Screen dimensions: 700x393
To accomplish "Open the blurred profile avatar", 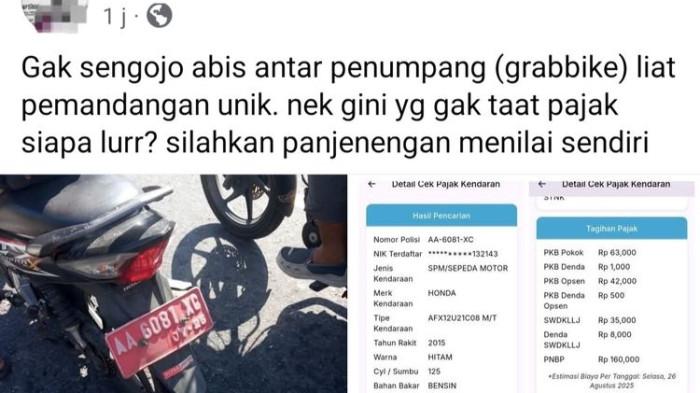I will point(54,15).
